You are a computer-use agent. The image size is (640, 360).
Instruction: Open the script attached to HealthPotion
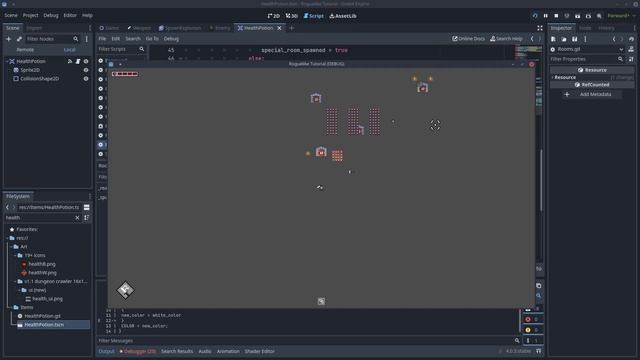tap(78, 61)
